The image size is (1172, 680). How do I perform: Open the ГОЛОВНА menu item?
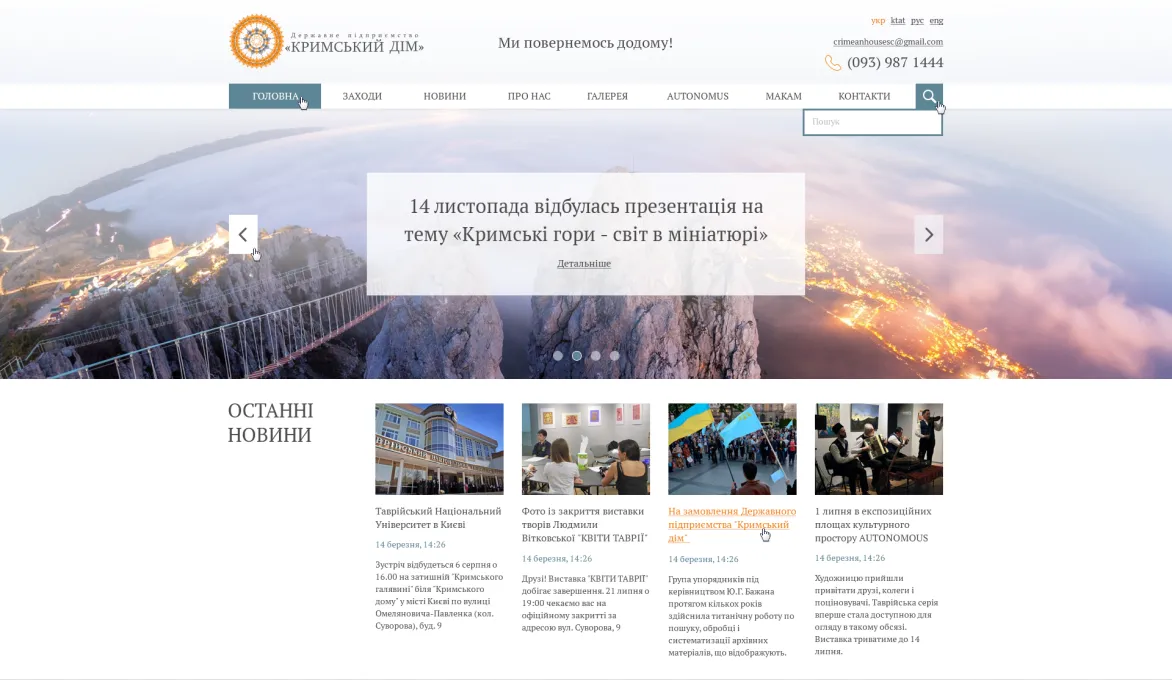[x=275, y=96]
